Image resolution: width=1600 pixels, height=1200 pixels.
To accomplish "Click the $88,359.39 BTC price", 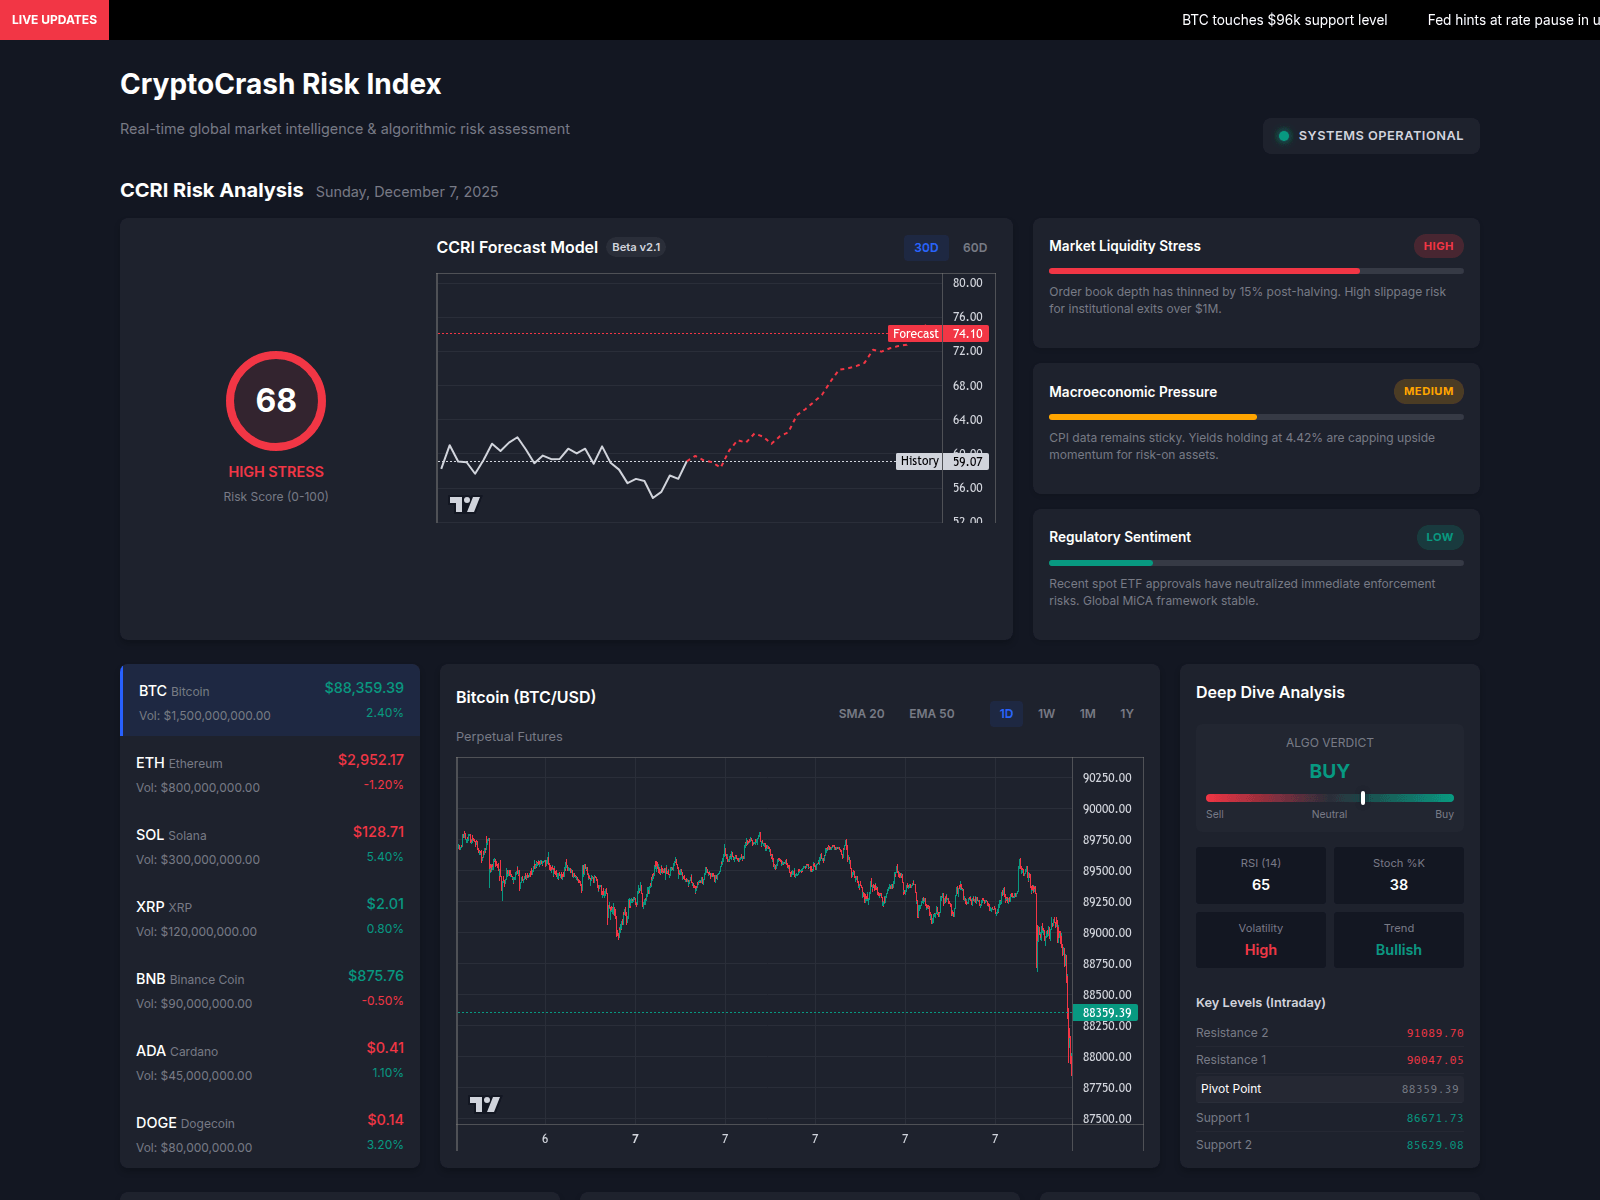I will [x=364, y=688].
